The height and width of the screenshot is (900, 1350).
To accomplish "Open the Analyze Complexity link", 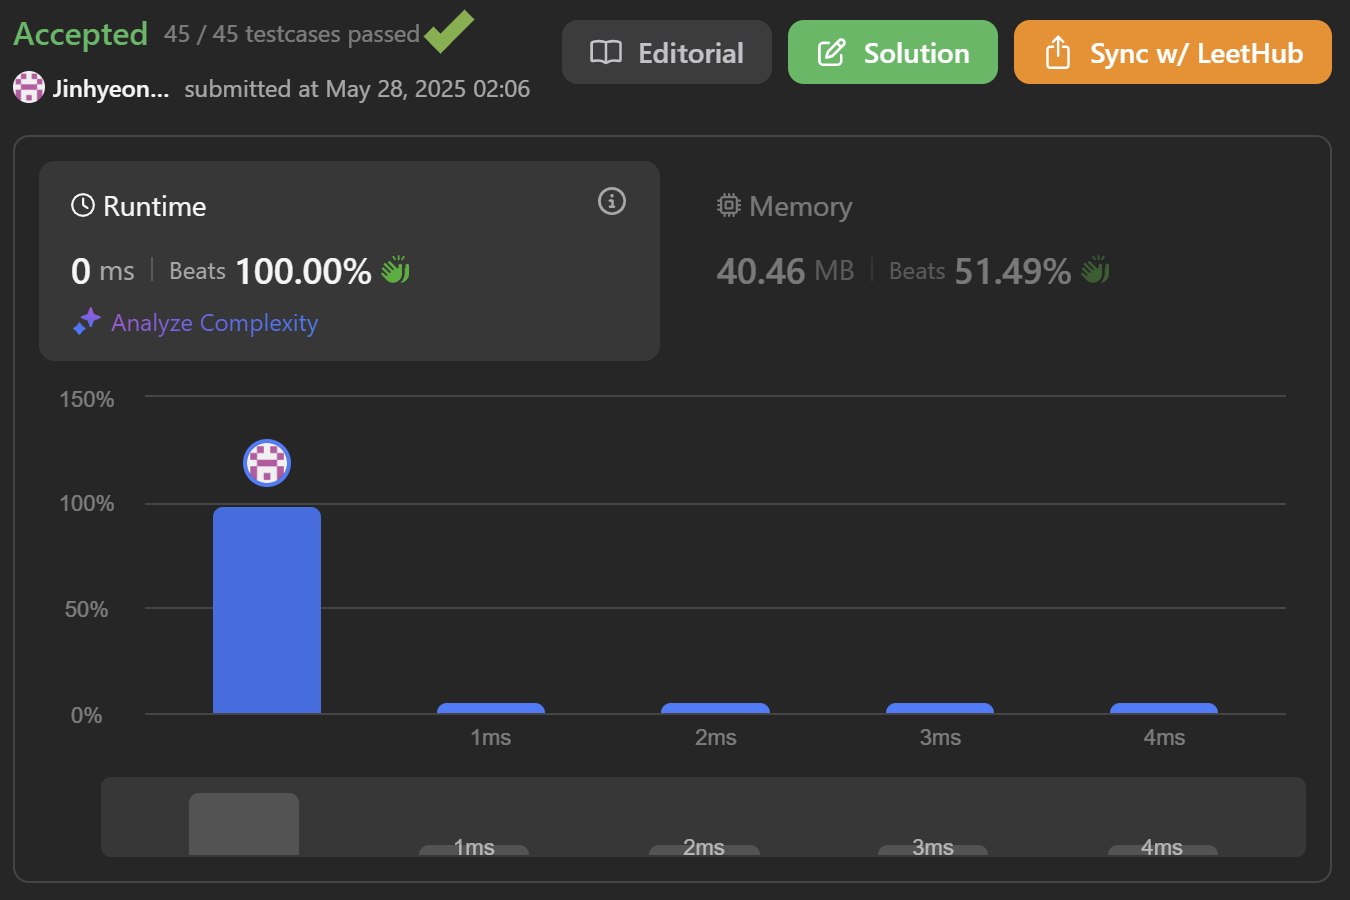I will (214, 323).
